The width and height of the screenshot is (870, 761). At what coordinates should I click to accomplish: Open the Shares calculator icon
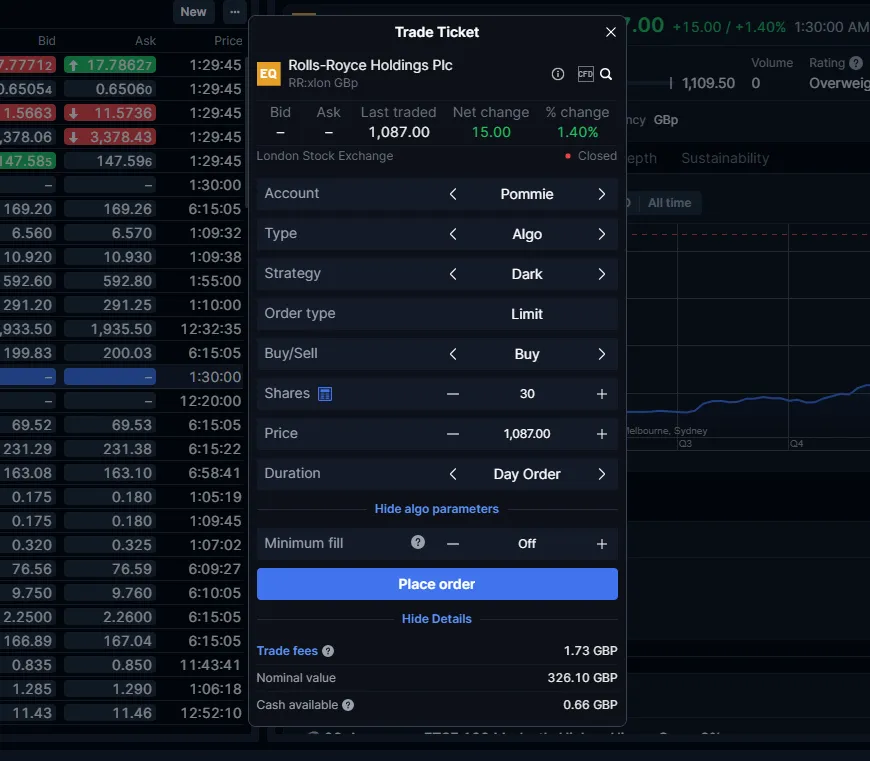coord(325,394)
